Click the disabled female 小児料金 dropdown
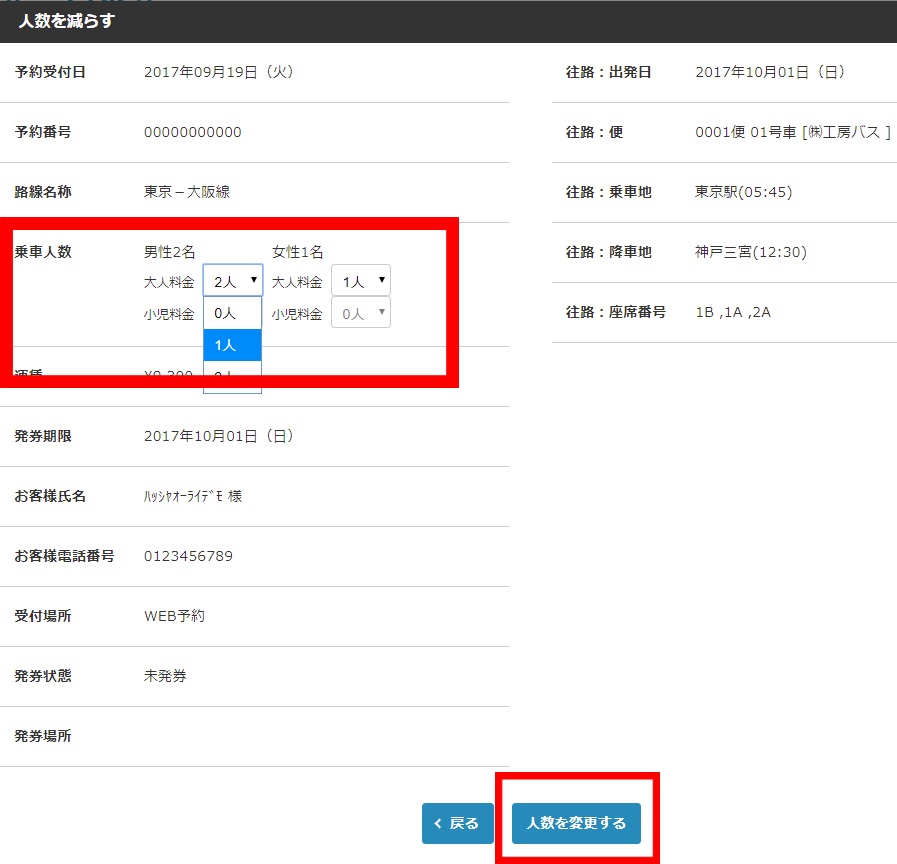Screen dimensions: 897x864 pyautogui.click(x=360, y=313)
